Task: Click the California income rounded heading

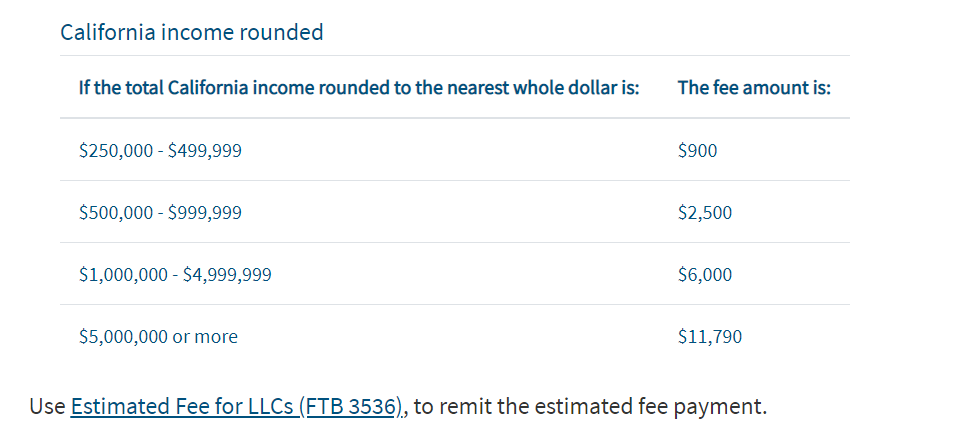Action: [191, 32]
